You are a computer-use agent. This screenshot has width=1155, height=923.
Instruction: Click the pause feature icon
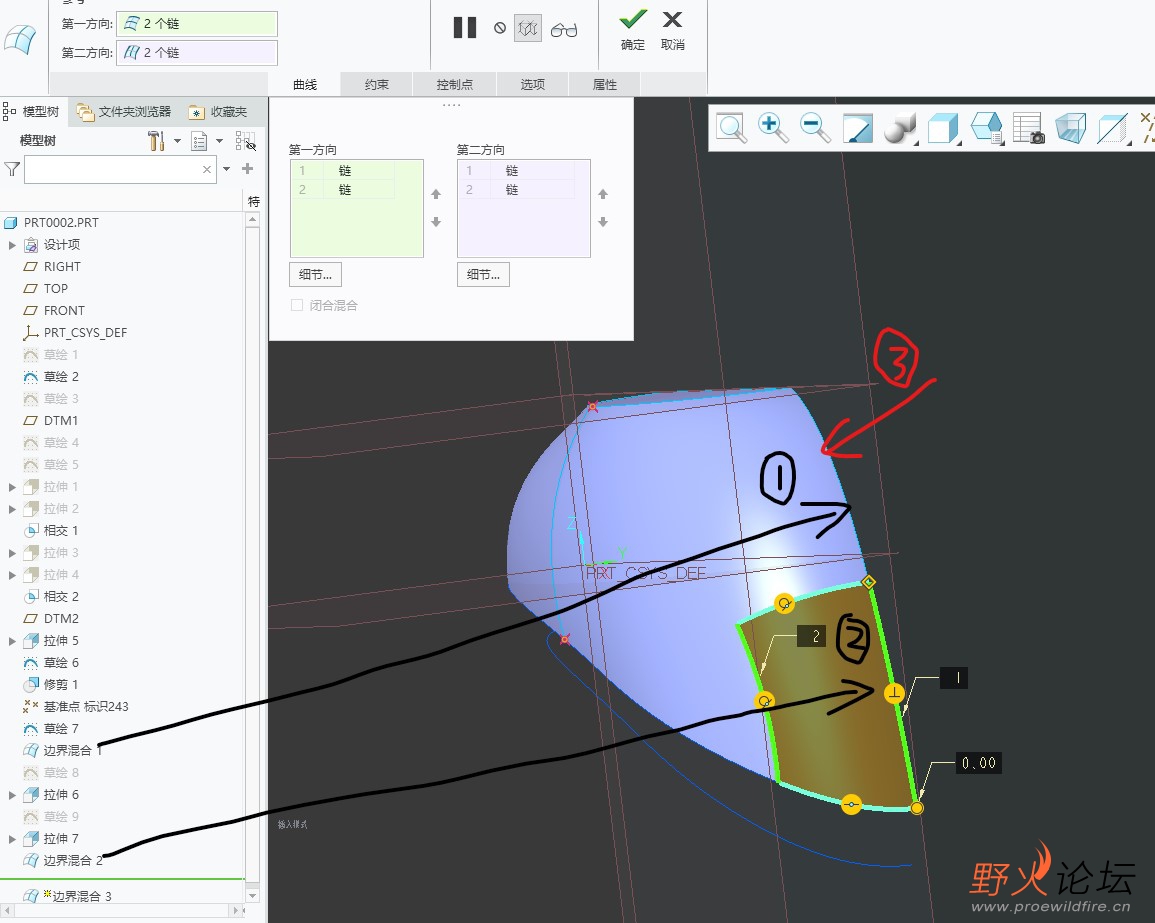[x=465, y=28]
